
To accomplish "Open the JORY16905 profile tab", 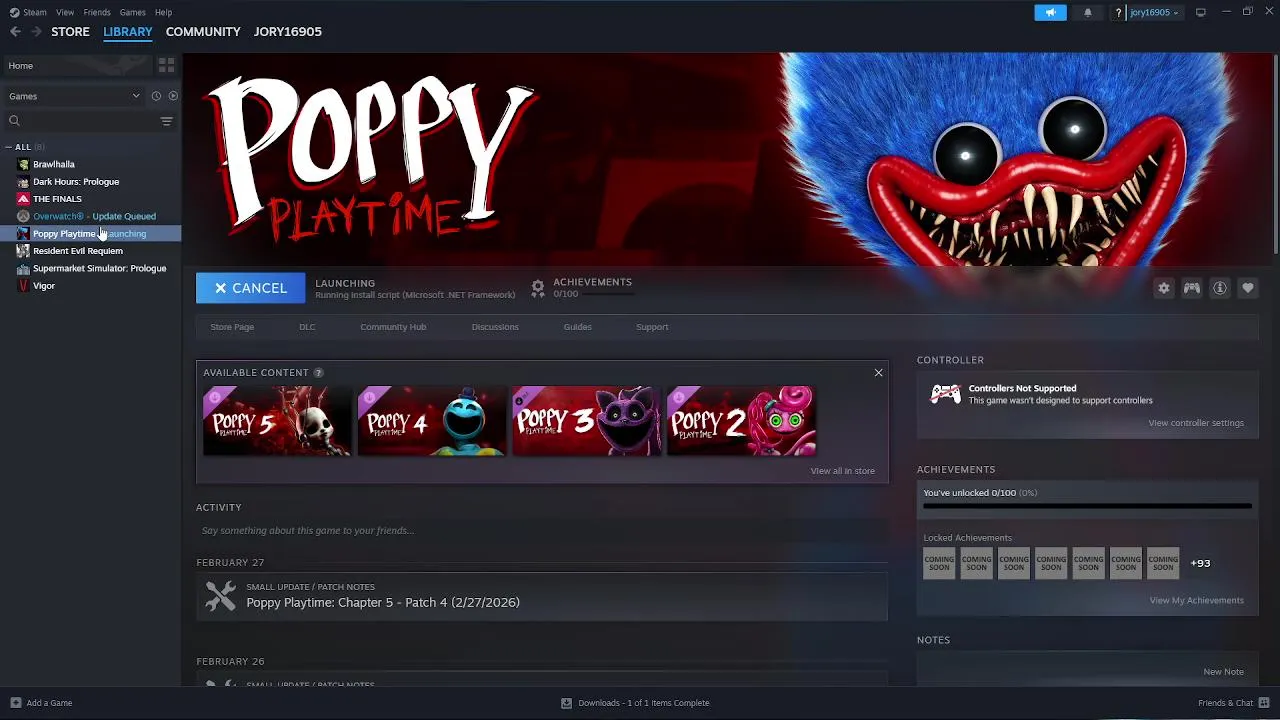I will pos(288,32).
